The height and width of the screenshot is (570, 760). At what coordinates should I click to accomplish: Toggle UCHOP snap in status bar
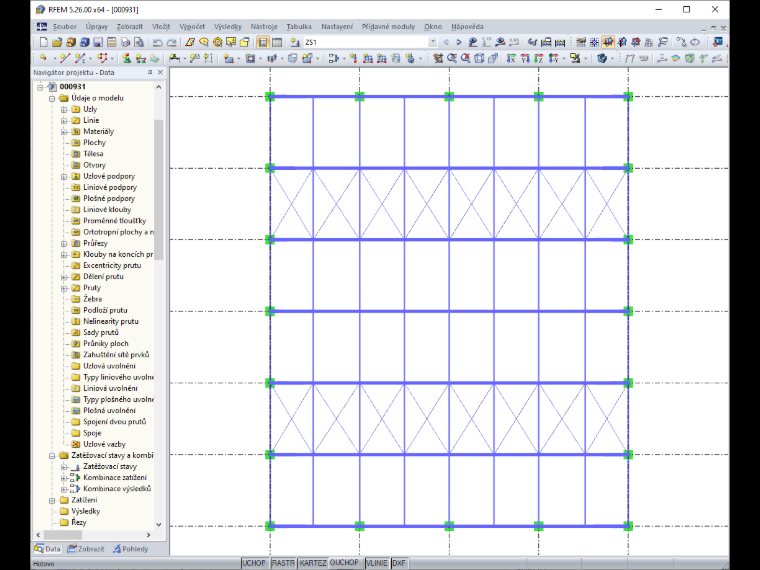[x=254, y=563]
